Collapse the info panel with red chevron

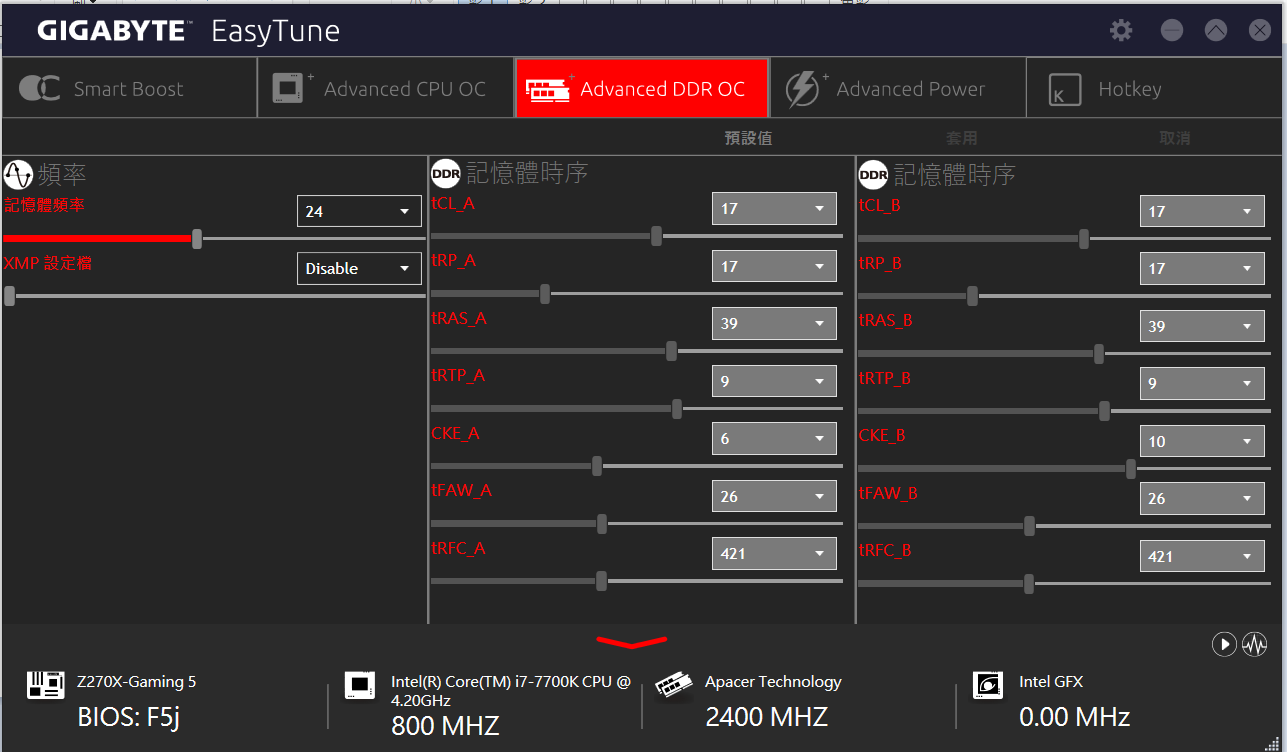(631, 641)
